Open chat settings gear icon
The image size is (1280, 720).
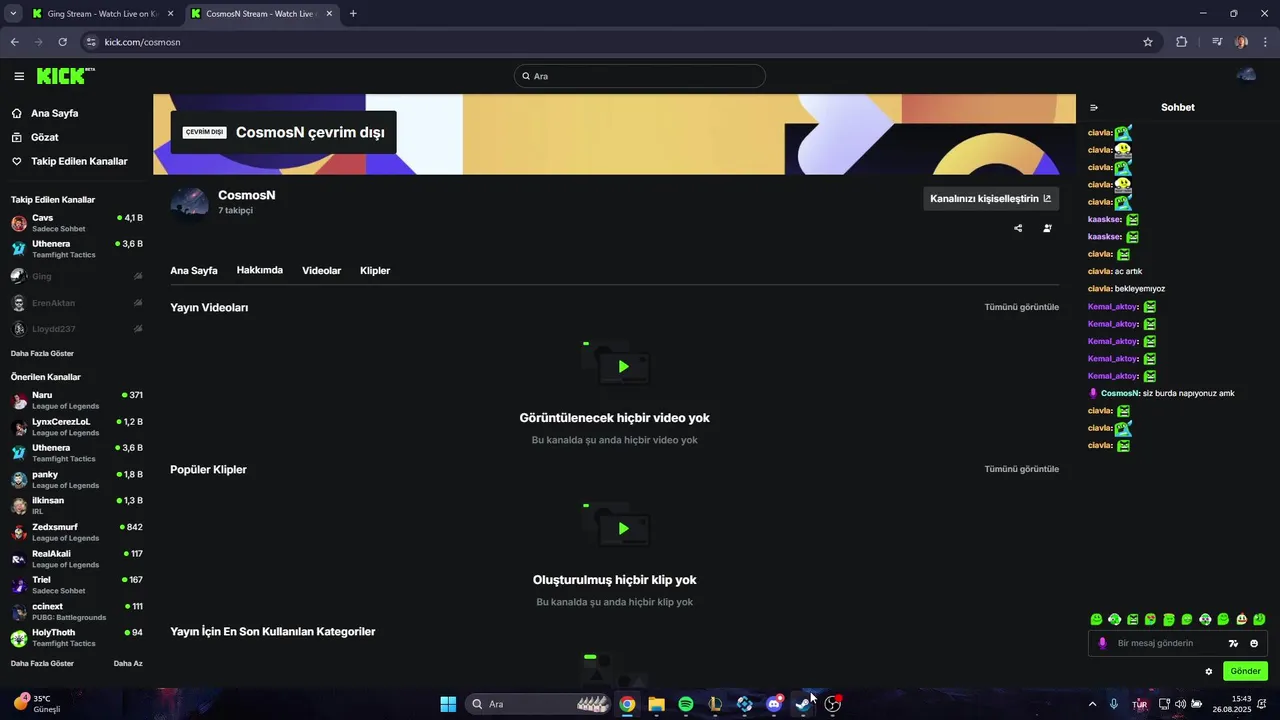[x=1208, y=671]
